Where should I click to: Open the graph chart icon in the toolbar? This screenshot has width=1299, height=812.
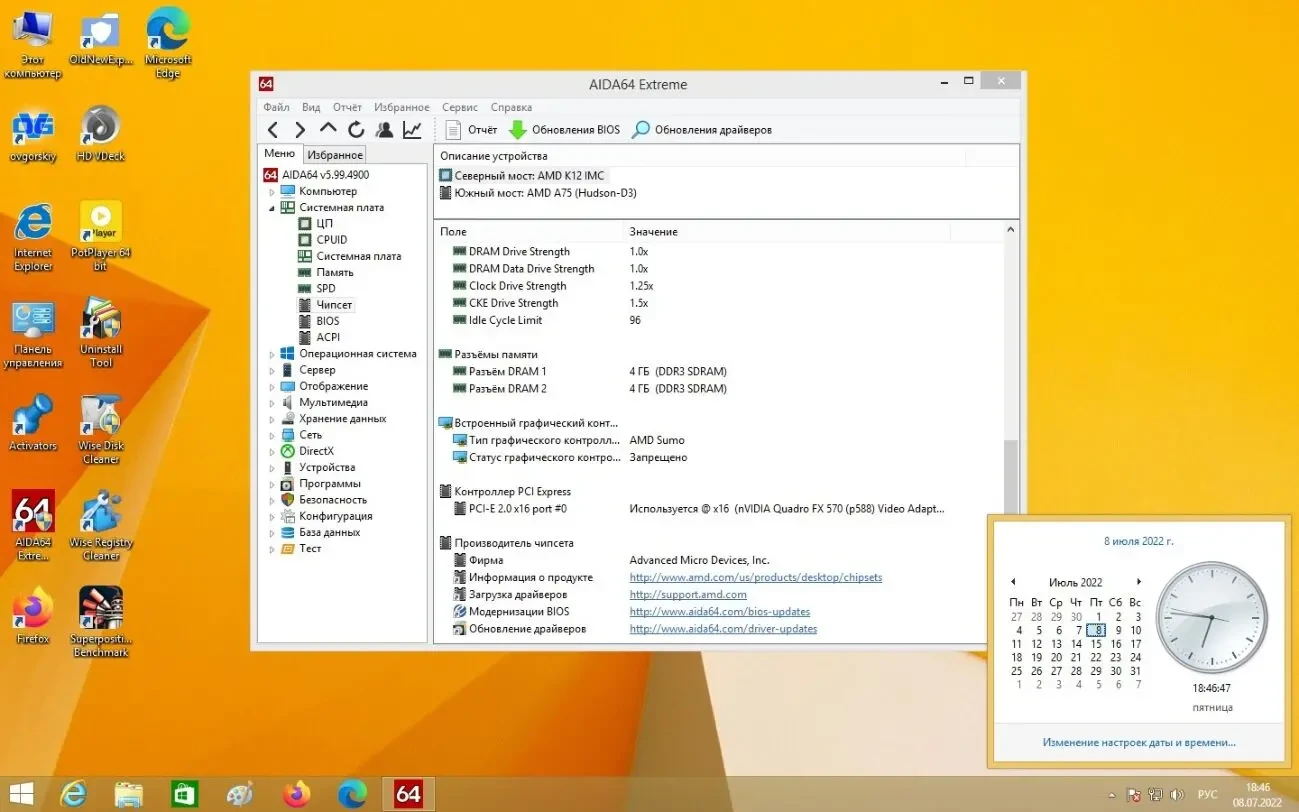[x=412, y=130]
